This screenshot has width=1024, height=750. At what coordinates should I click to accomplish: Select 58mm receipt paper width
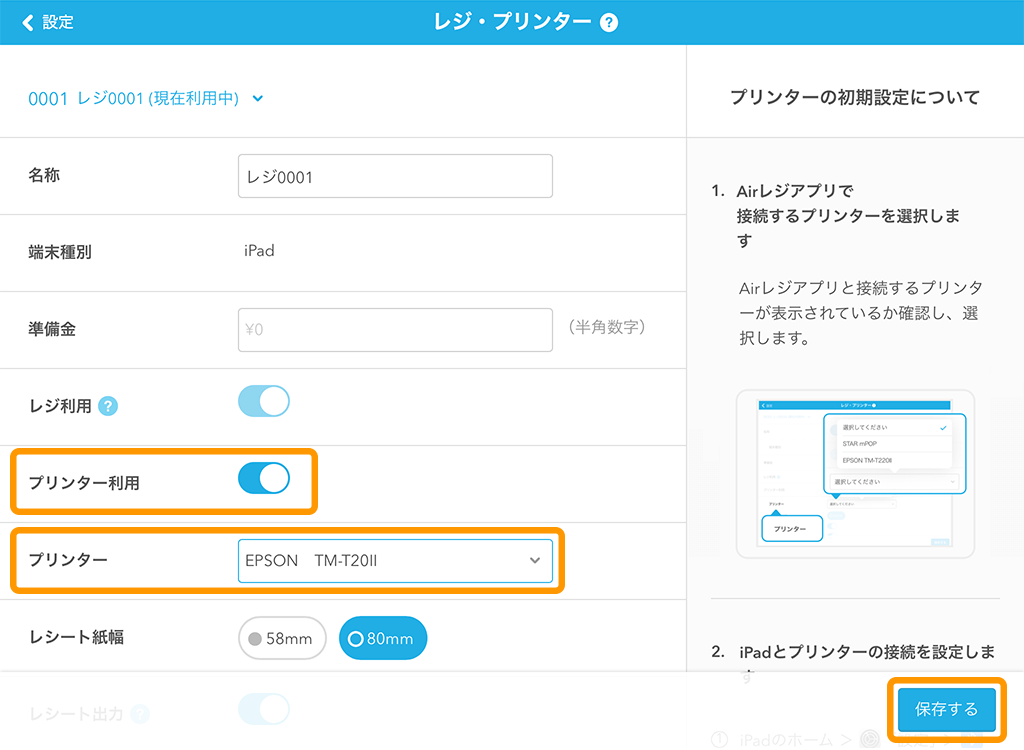point(282,638)
